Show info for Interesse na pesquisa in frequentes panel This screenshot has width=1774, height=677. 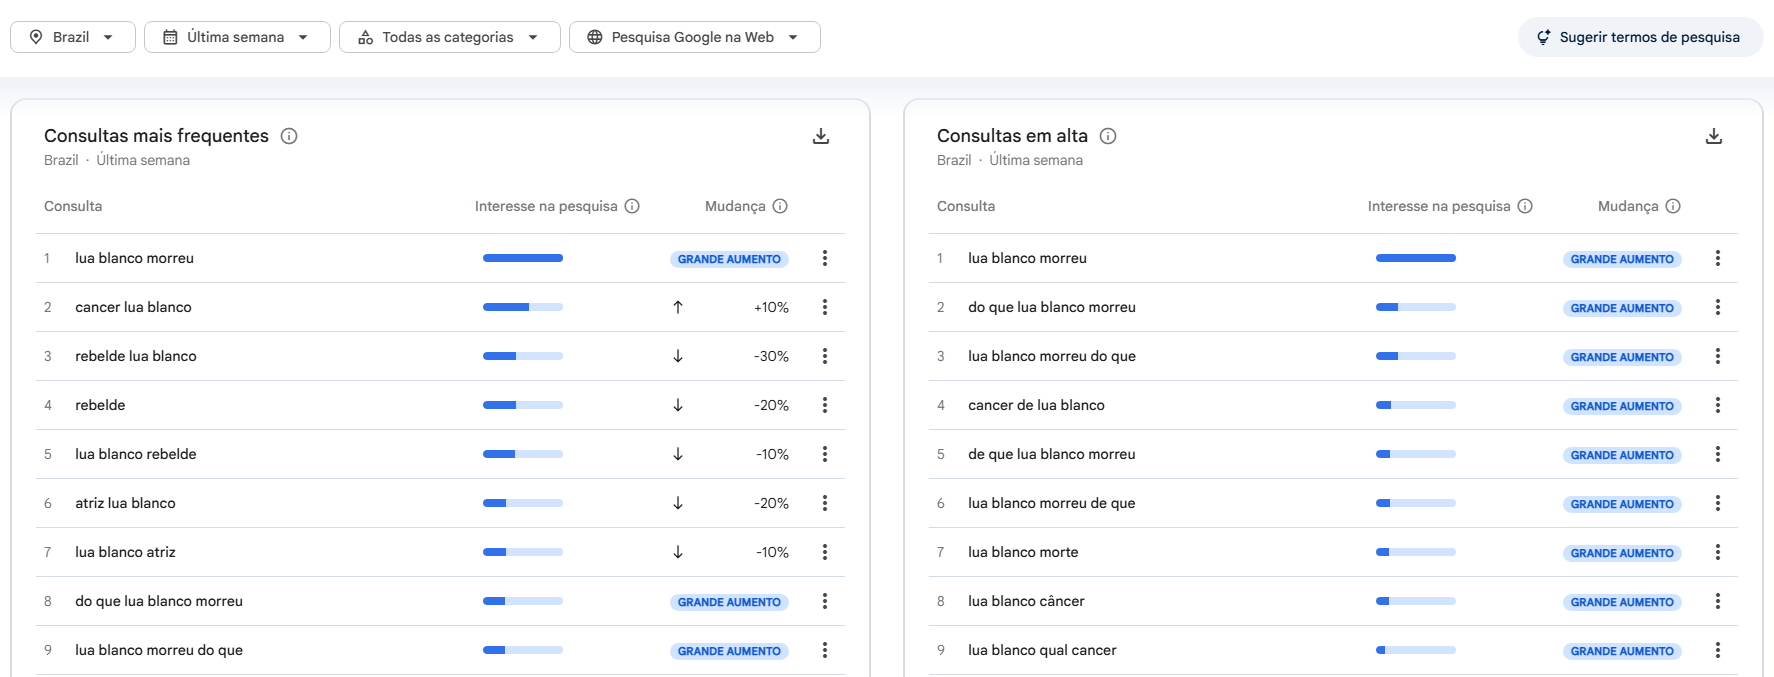coord(632,206)
